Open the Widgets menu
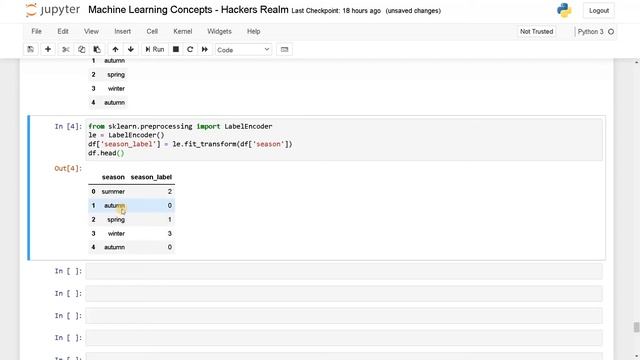 [x=219, y=31]
